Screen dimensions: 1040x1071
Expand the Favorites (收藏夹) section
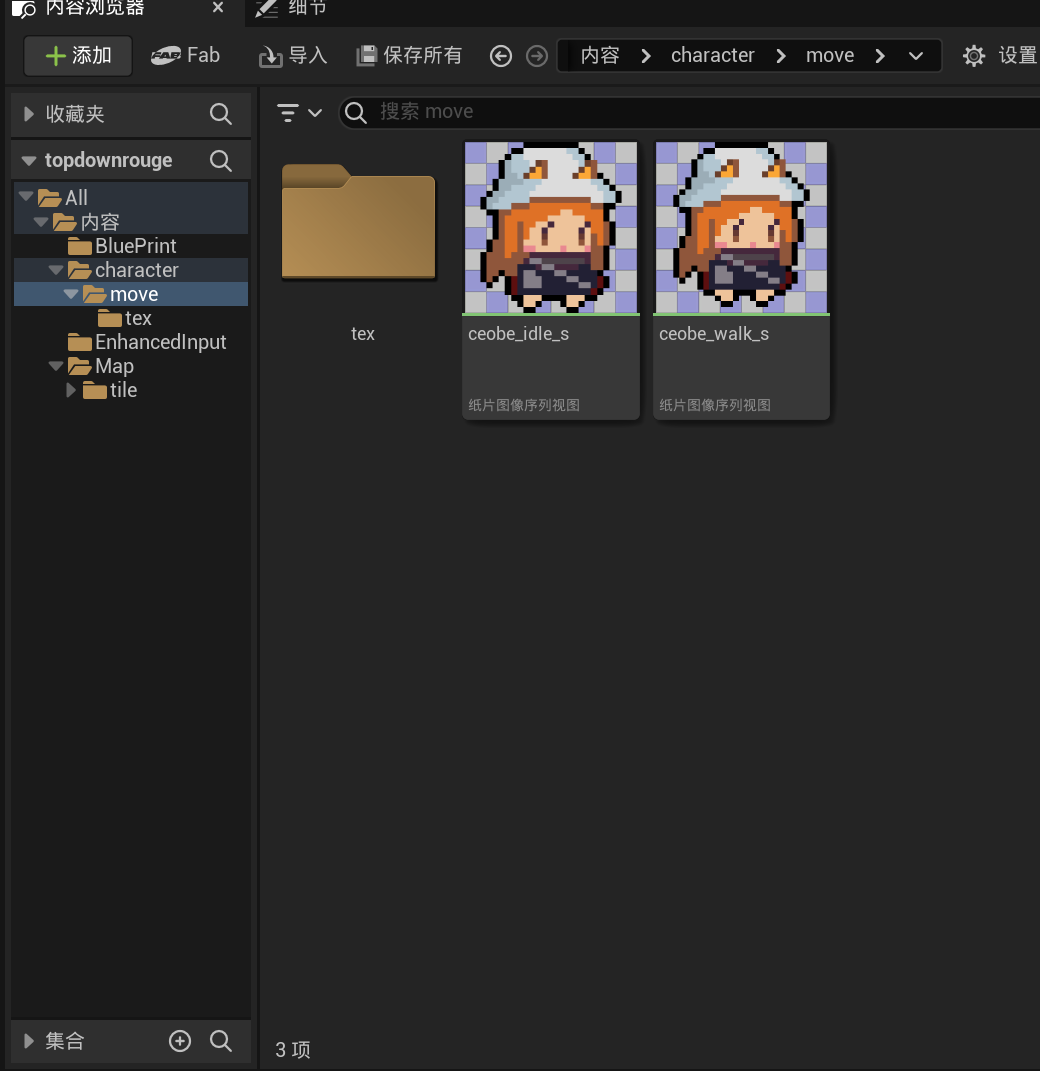point(29,114)
